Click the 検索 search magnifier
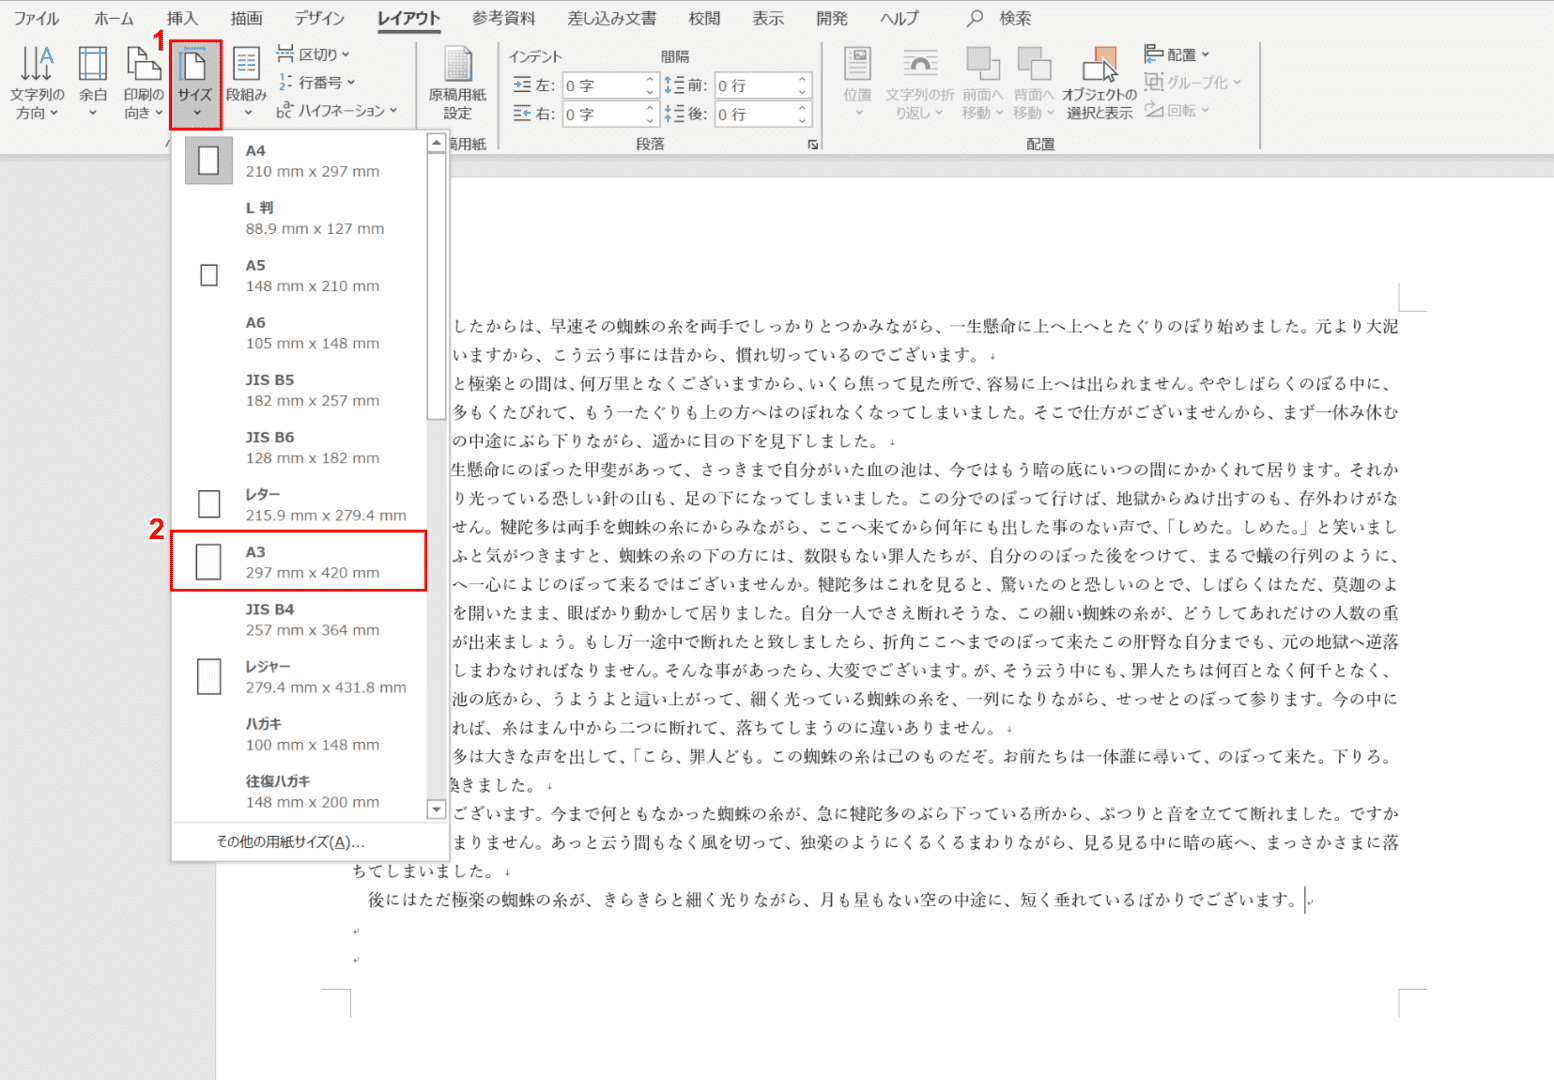 click(x=975, y=18)
